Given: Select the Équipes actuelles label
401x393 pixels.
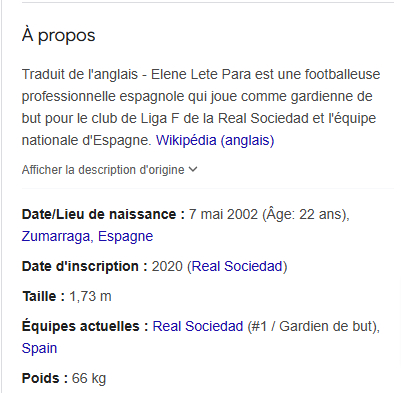Looking at the screenshot, I should (x=85, y=326).
